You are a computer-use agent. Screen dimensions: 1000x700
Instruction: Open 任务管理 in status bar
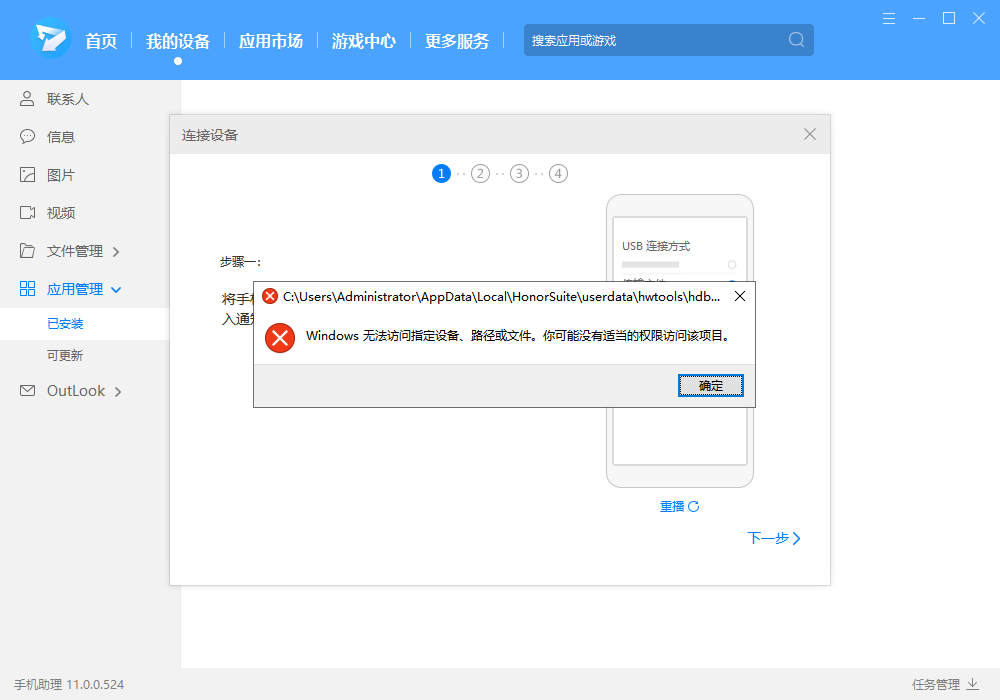pyautogui.click(x=936, y=684)
